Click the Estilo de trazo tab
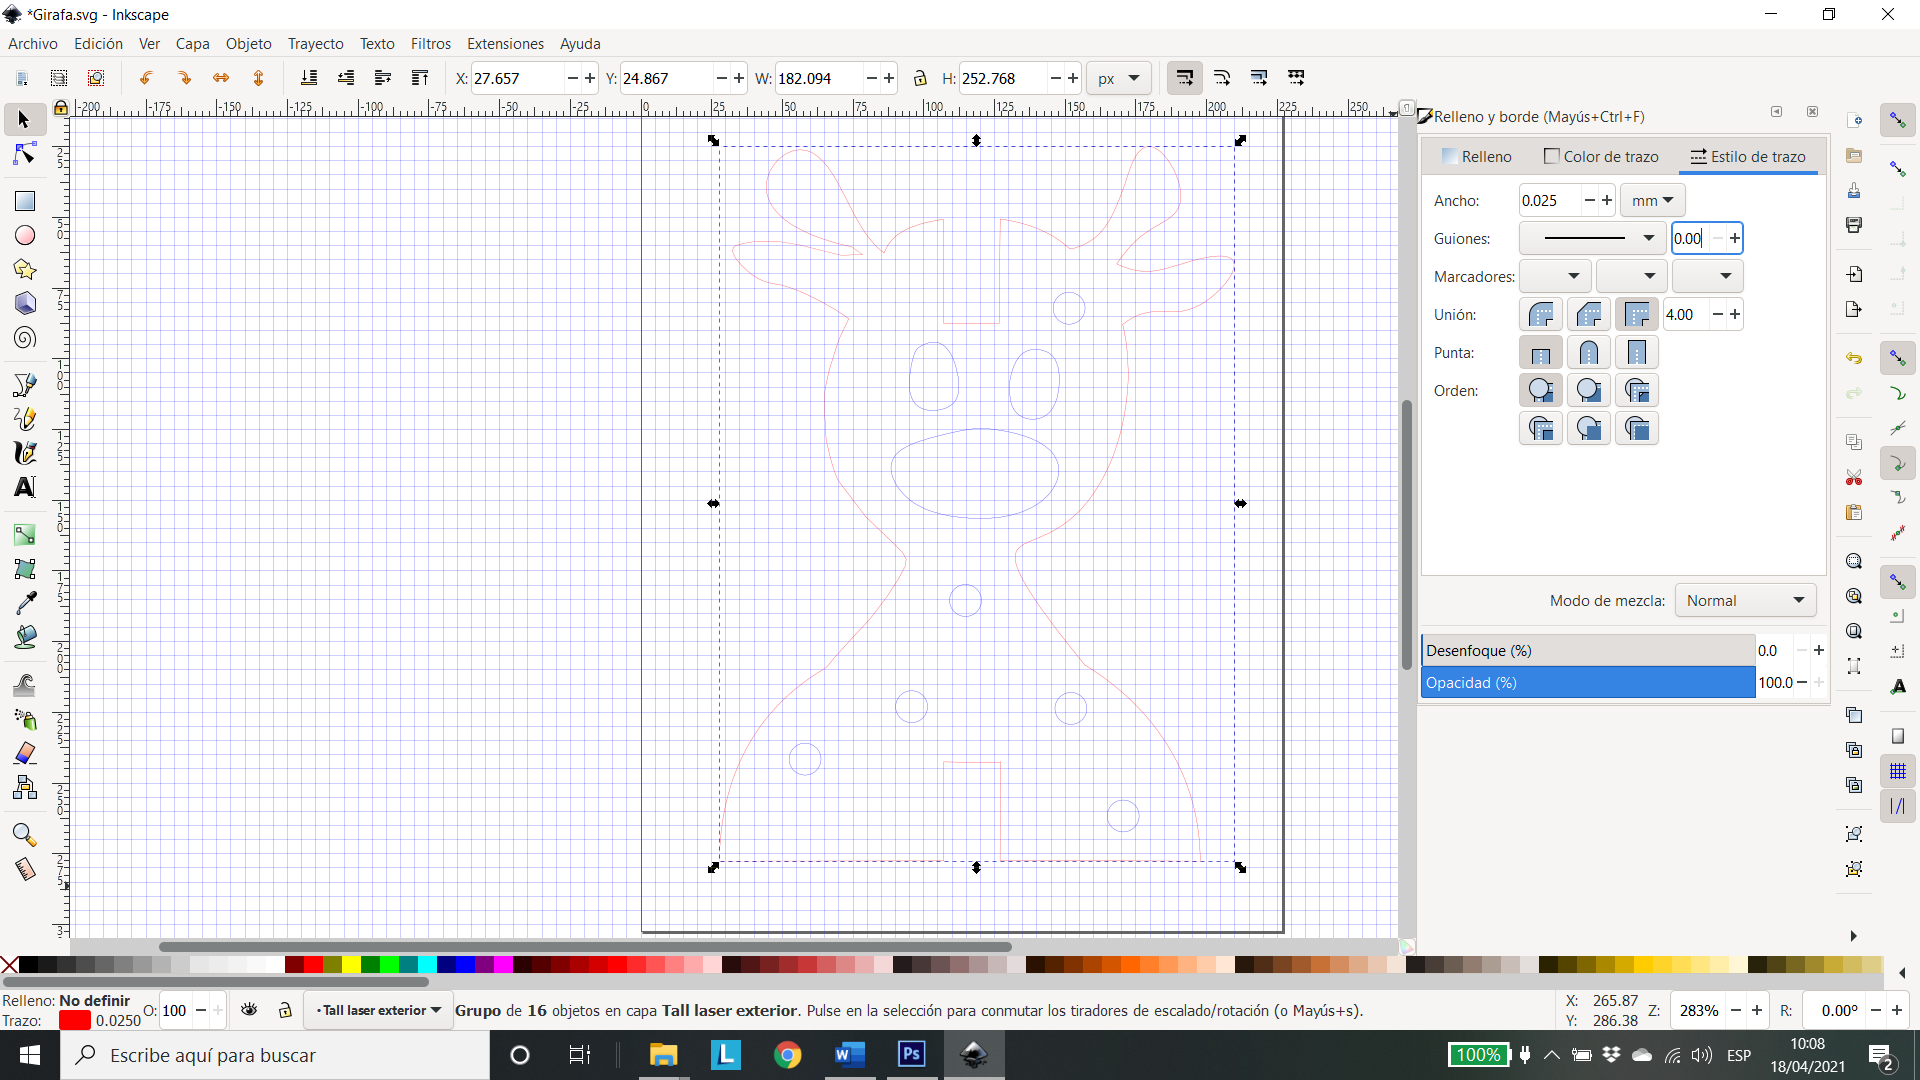 pyautogui.click(x=1747, y=157)
